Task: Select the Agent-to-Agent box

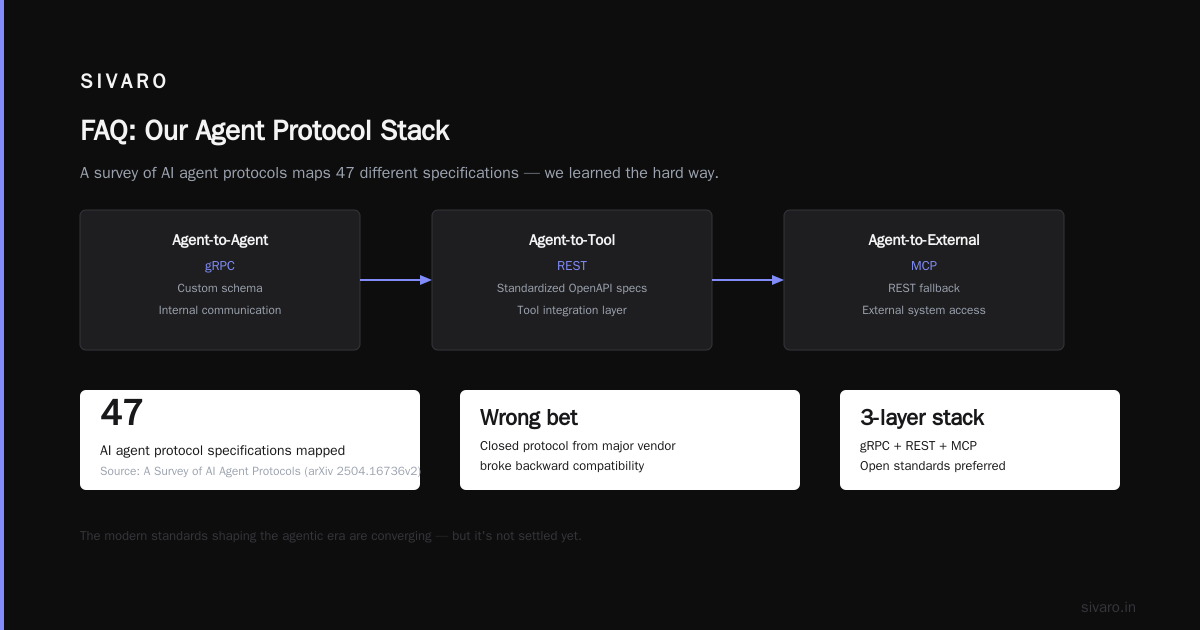Action: click(220, 280)
